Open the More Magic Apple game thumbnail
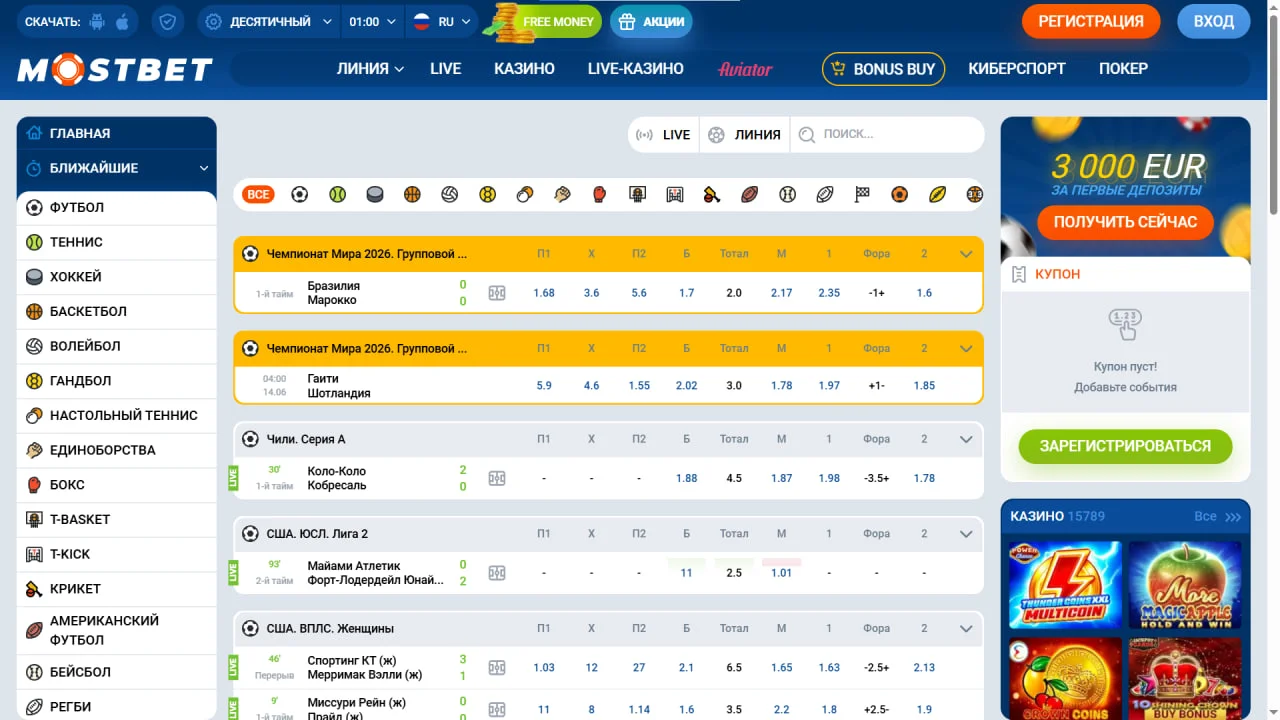Viewport: 1280px width, 720px height. point(1186,585)
